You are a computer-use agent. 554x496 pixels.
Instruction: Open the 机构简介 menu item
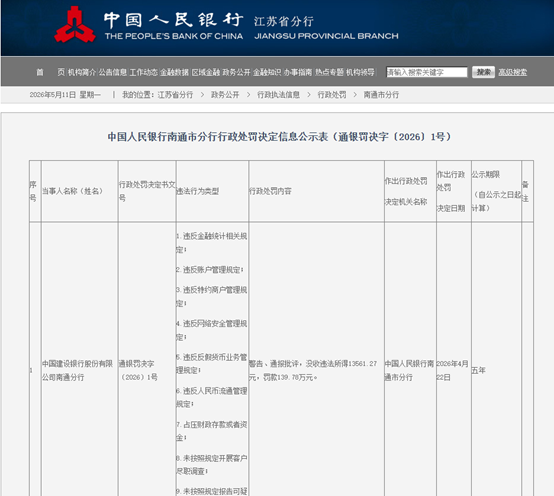pos(82,72)
